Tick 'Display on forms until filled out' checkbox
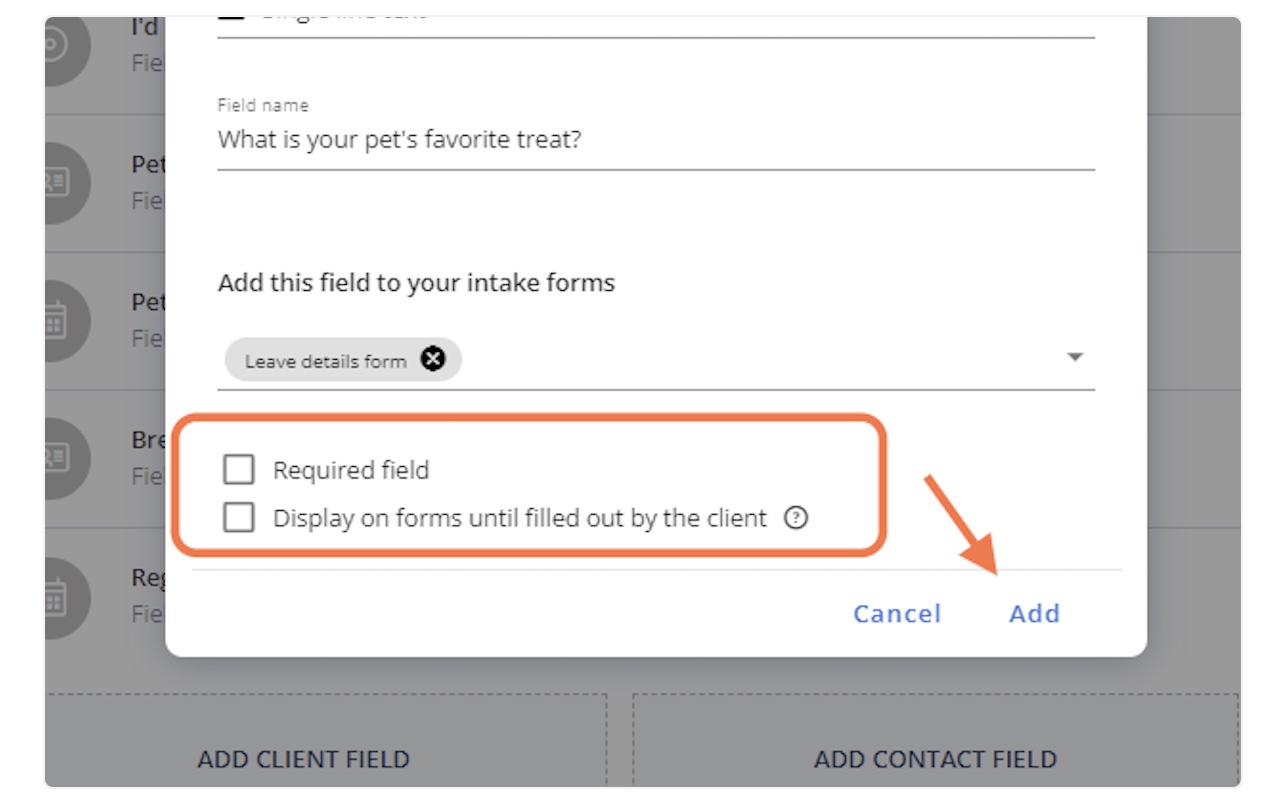 tap(239, 518)
